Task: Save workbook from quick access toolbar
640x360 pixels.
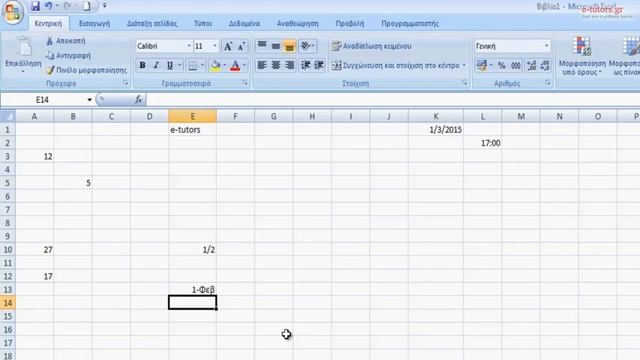Action: [36, 6]
